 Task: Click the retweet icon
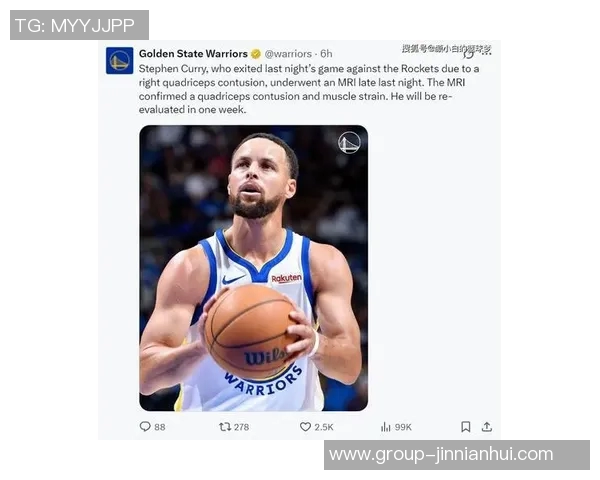point(225,426)
